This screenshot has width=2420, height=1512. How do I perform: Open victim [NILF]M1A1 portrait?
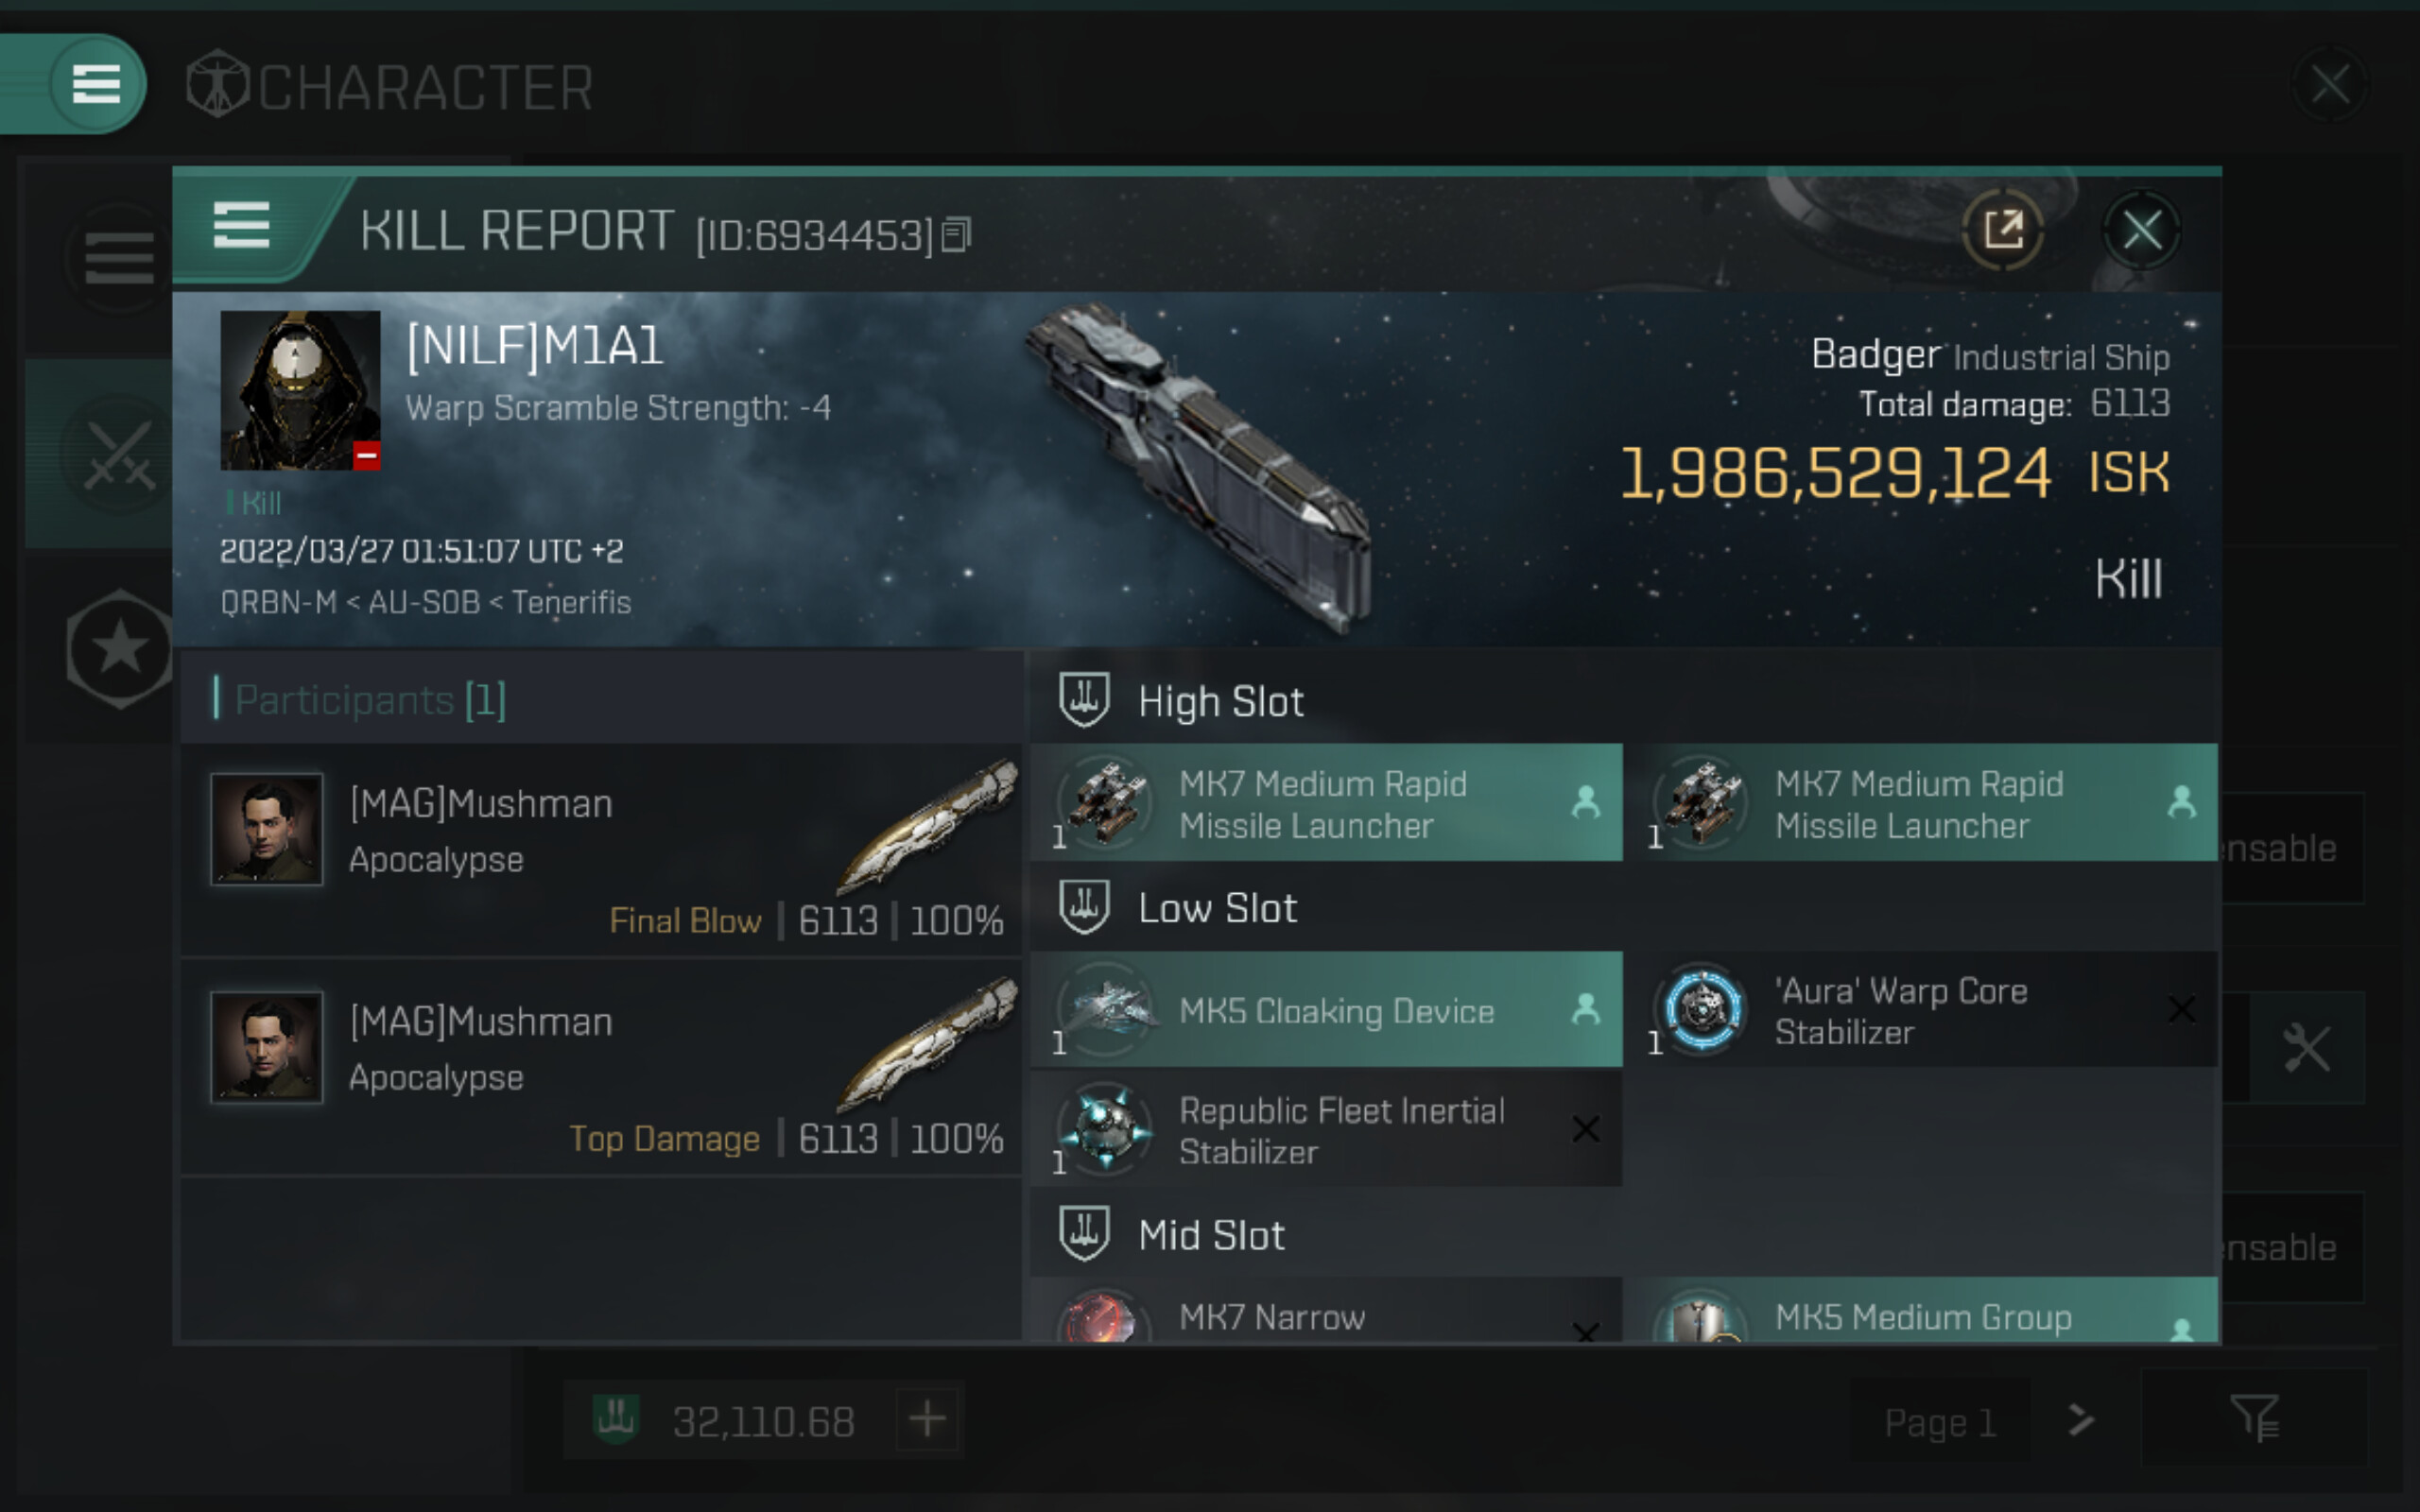point(300,390)
